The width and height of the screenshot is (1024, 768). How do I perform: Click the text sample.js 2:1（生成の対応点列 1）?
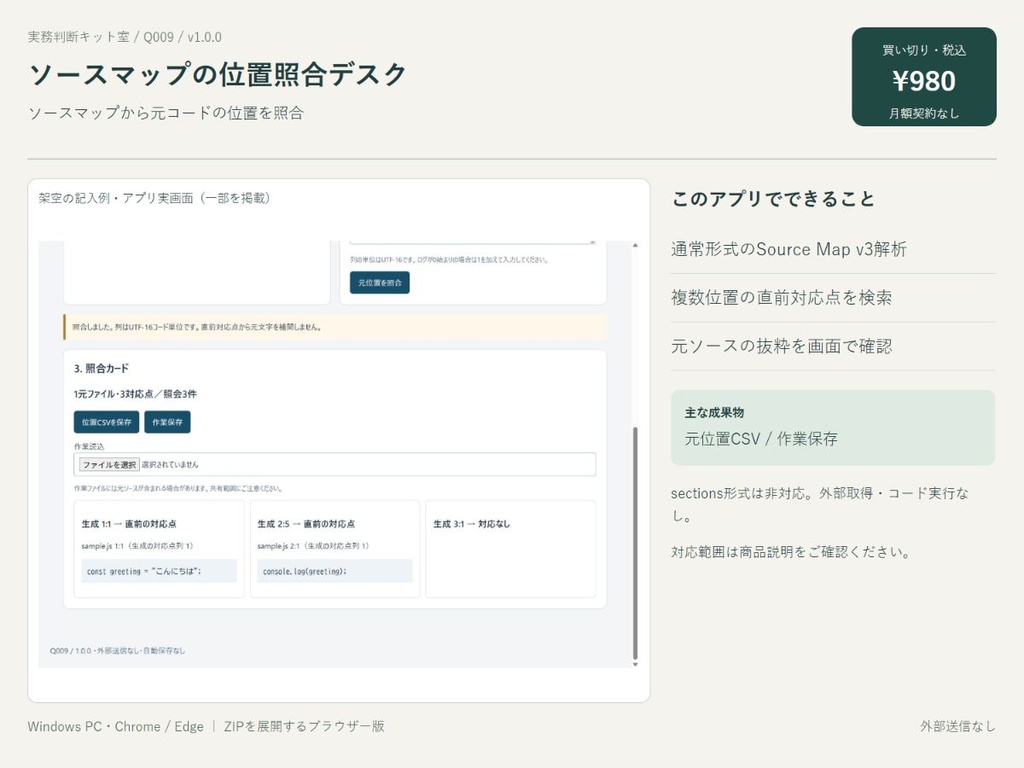pos(313,546)
